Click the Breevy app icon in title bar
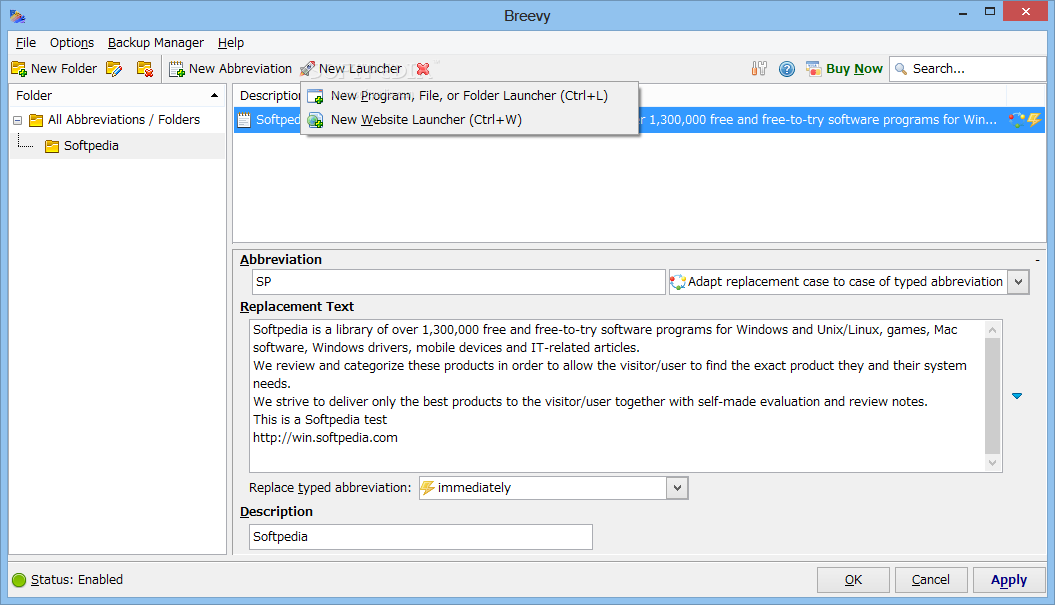Image resolution: width=1055 pixels, height=605 pixels. [x=17, y=15]
